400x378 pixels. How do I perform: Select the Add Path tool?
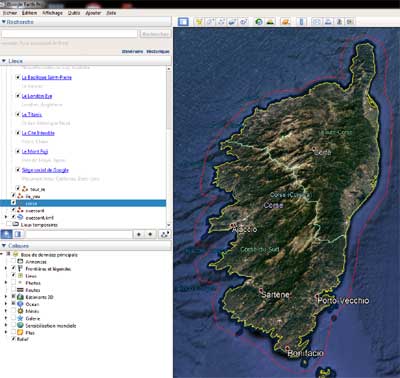221,22
